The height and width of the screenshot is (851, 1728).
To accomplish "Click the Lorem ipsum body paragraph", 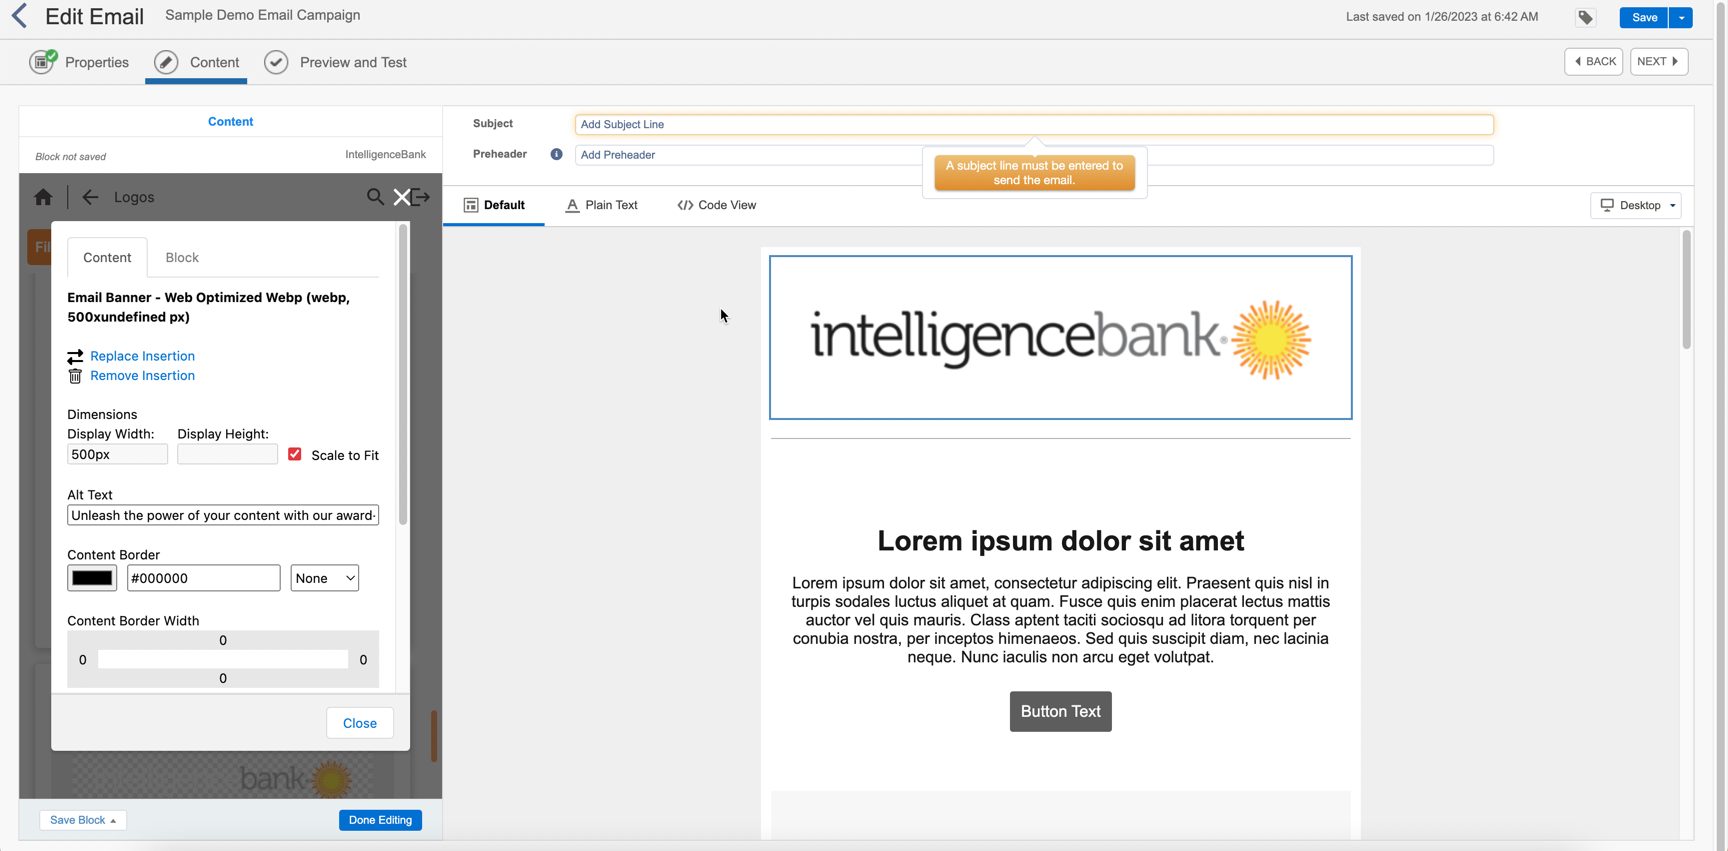I will [x=1061, y=620].
